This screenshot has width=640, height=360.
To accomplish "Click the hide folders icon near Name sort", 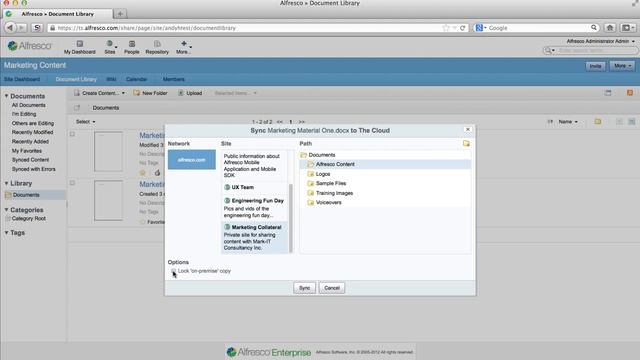I will click(x=598, y=122).
